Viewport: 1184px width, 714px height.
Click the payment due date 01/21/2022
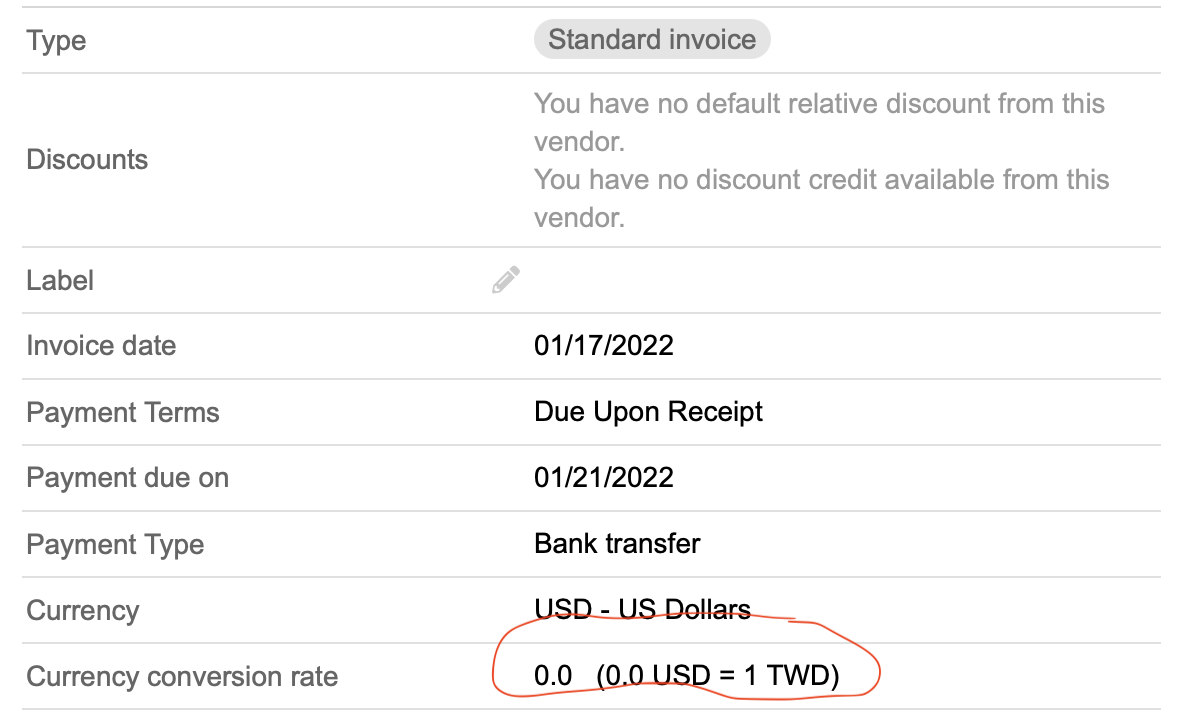[604, 478]
